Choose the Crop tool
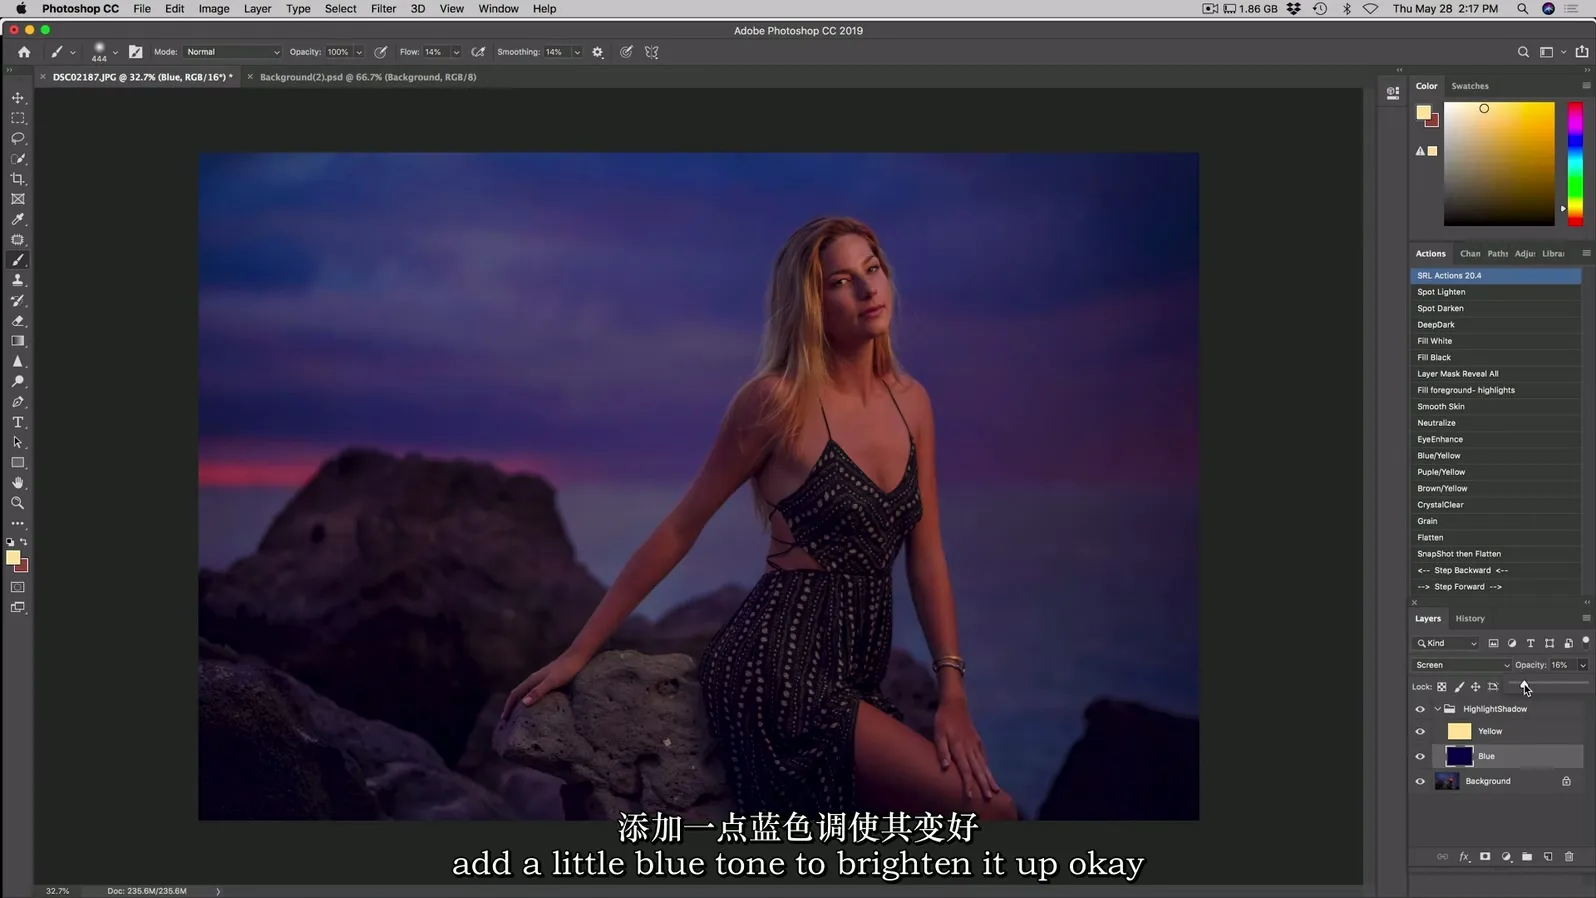The height and width of the screenshot is (898, 1596). tap(18, 179)
